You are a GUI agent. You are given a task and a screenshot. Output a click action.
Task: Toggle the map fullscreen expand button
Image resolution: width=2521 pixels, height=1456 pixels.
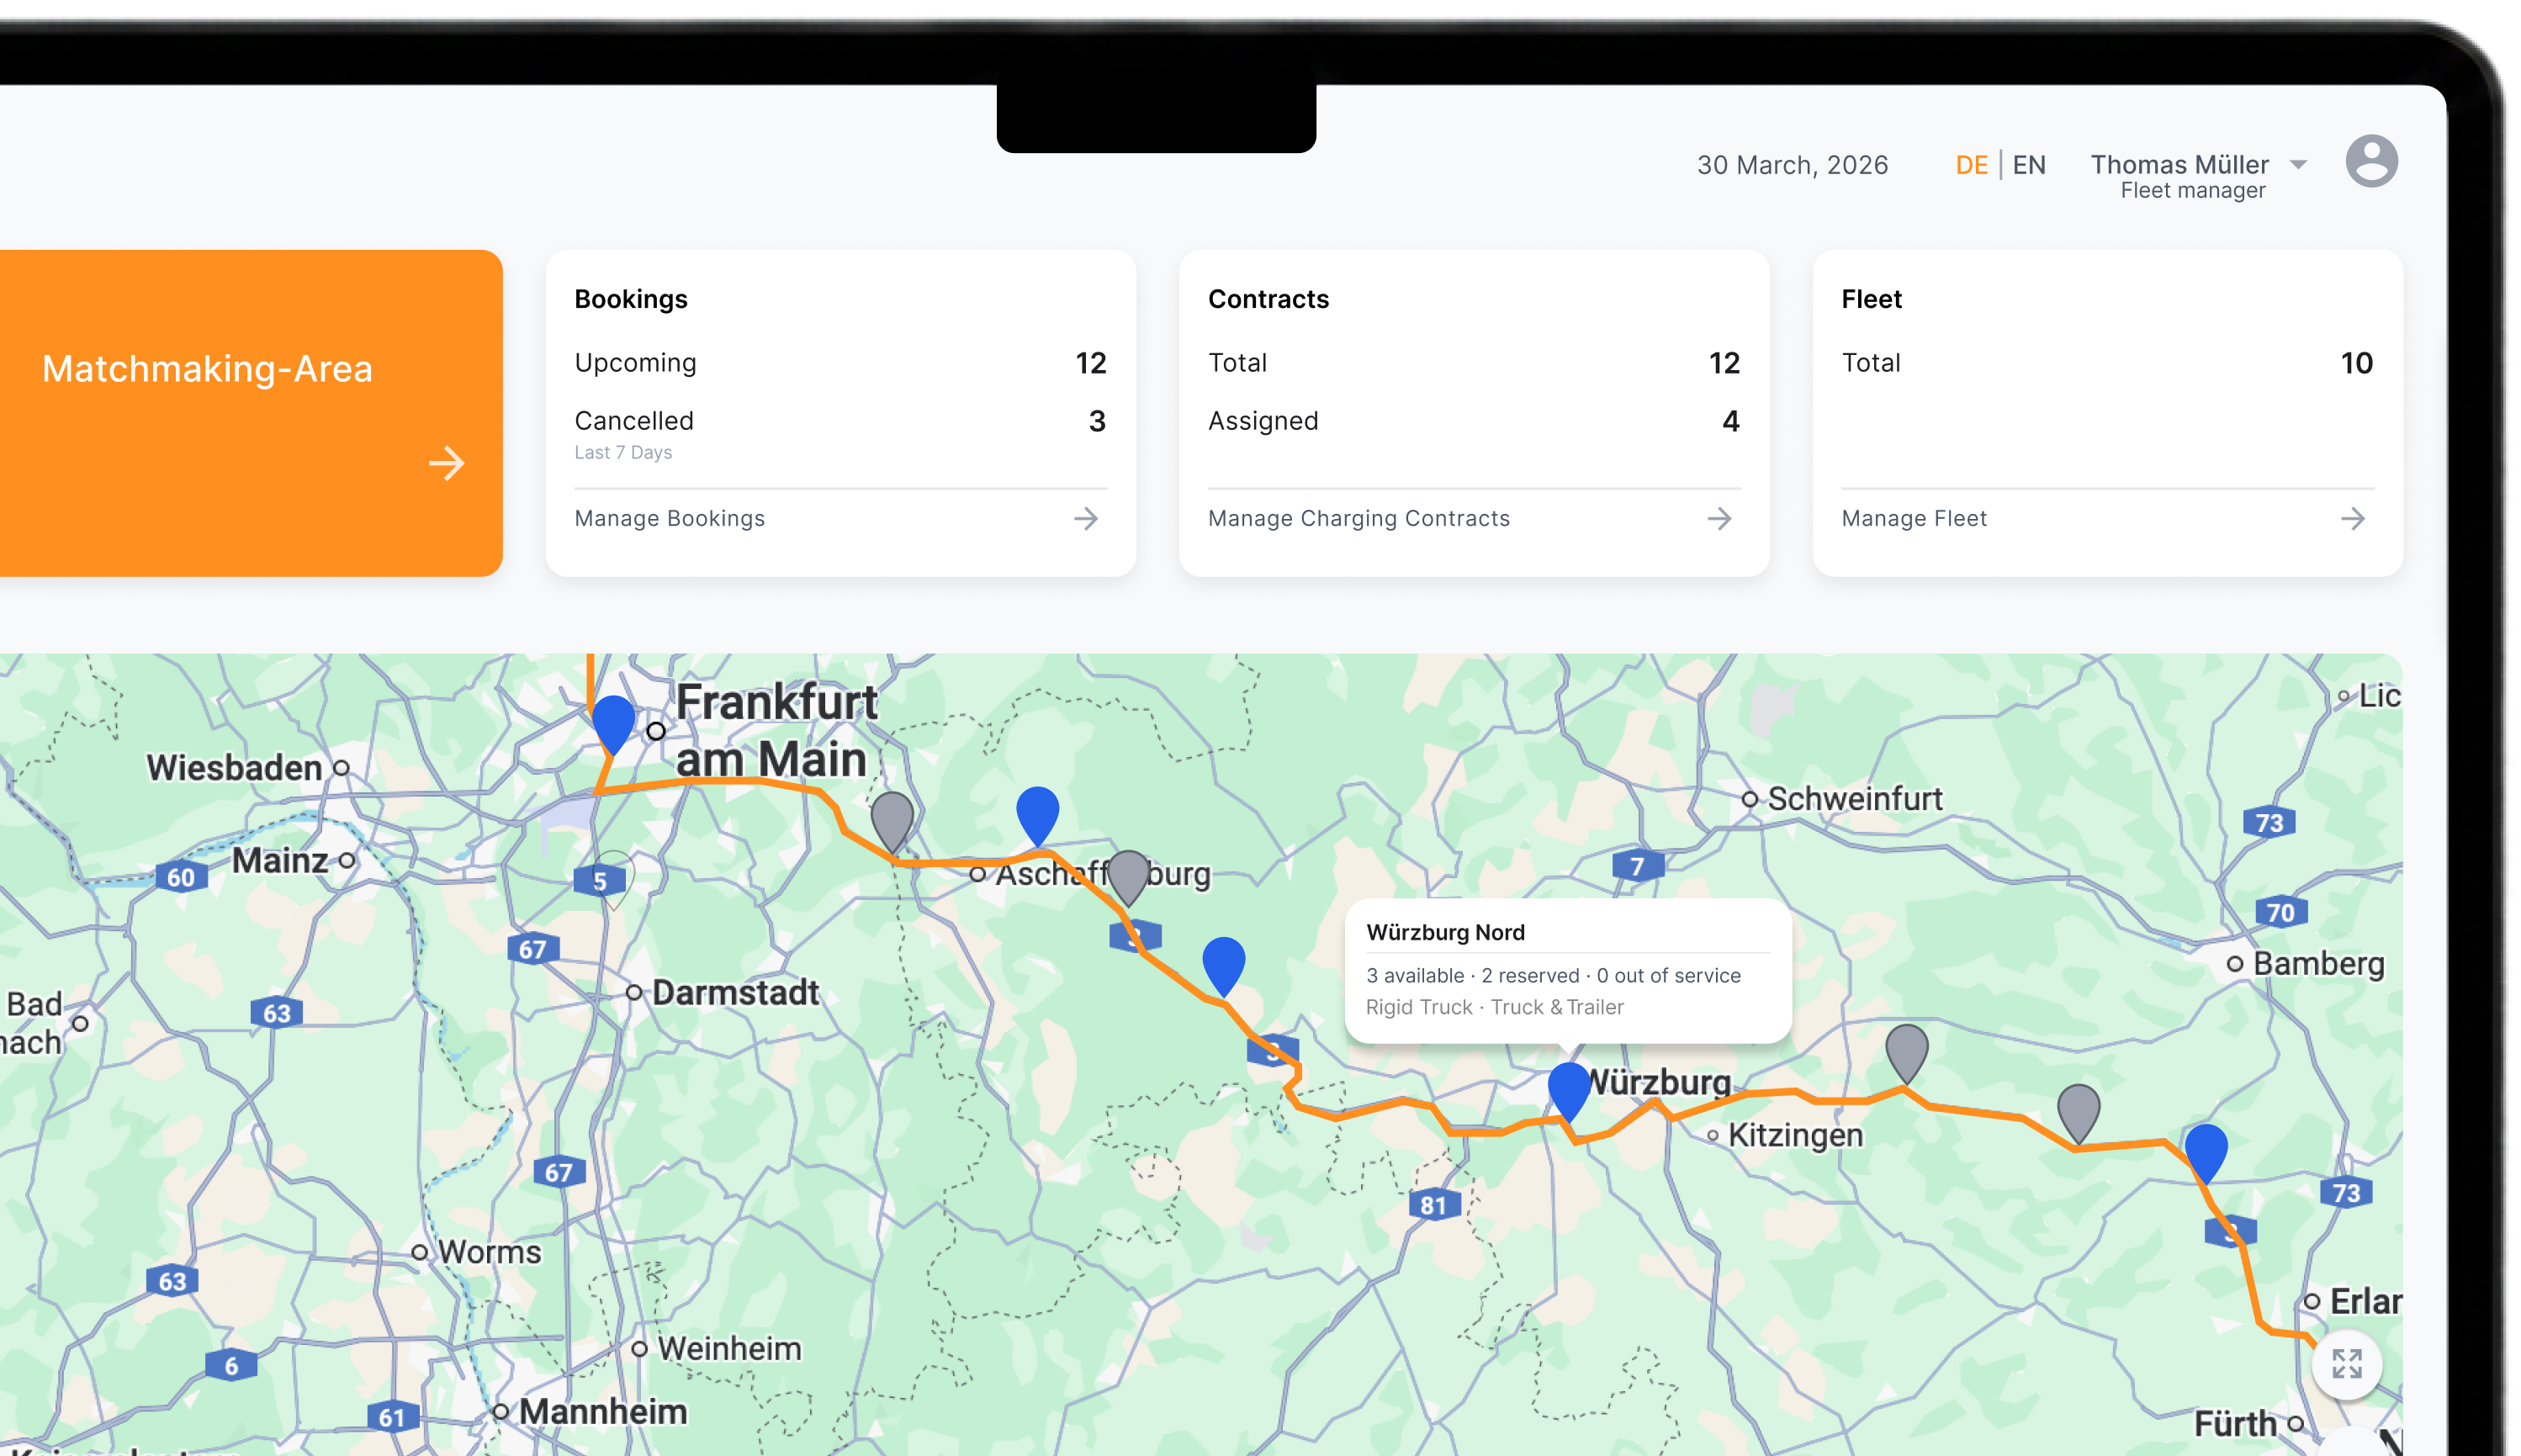pyautogui.click(x=2346, y=1363)
